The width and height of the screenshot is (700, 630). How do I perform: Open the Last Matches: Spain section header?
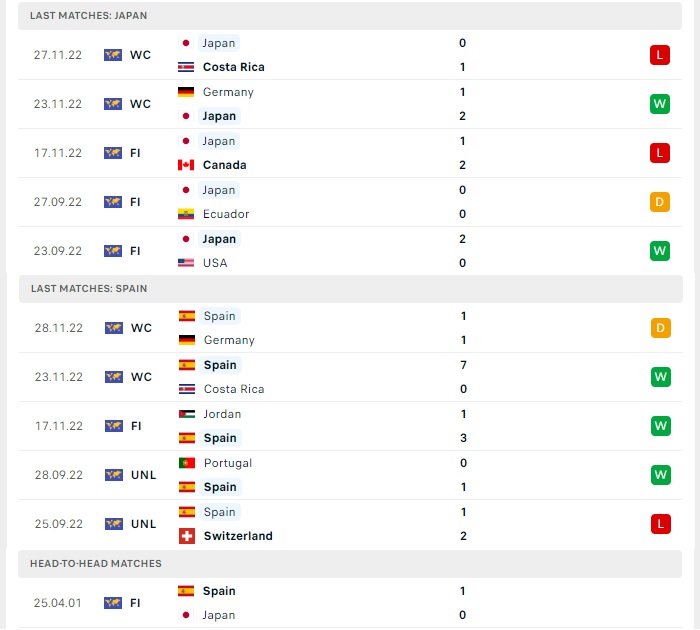coord(351,289)
